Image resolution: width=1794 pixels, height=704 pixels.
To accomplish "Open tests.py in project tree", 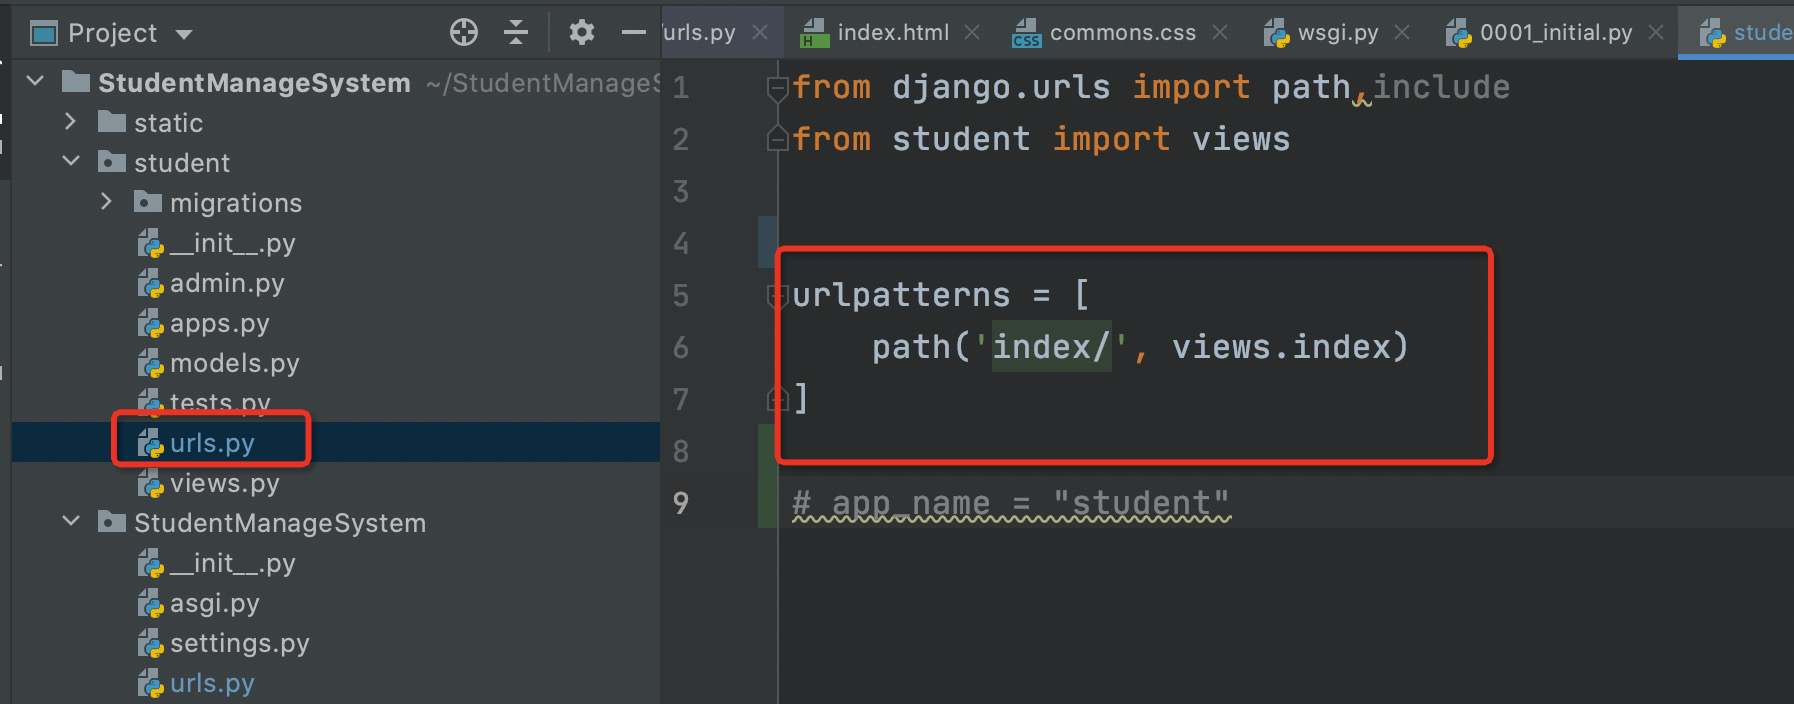I will point(220,403).
